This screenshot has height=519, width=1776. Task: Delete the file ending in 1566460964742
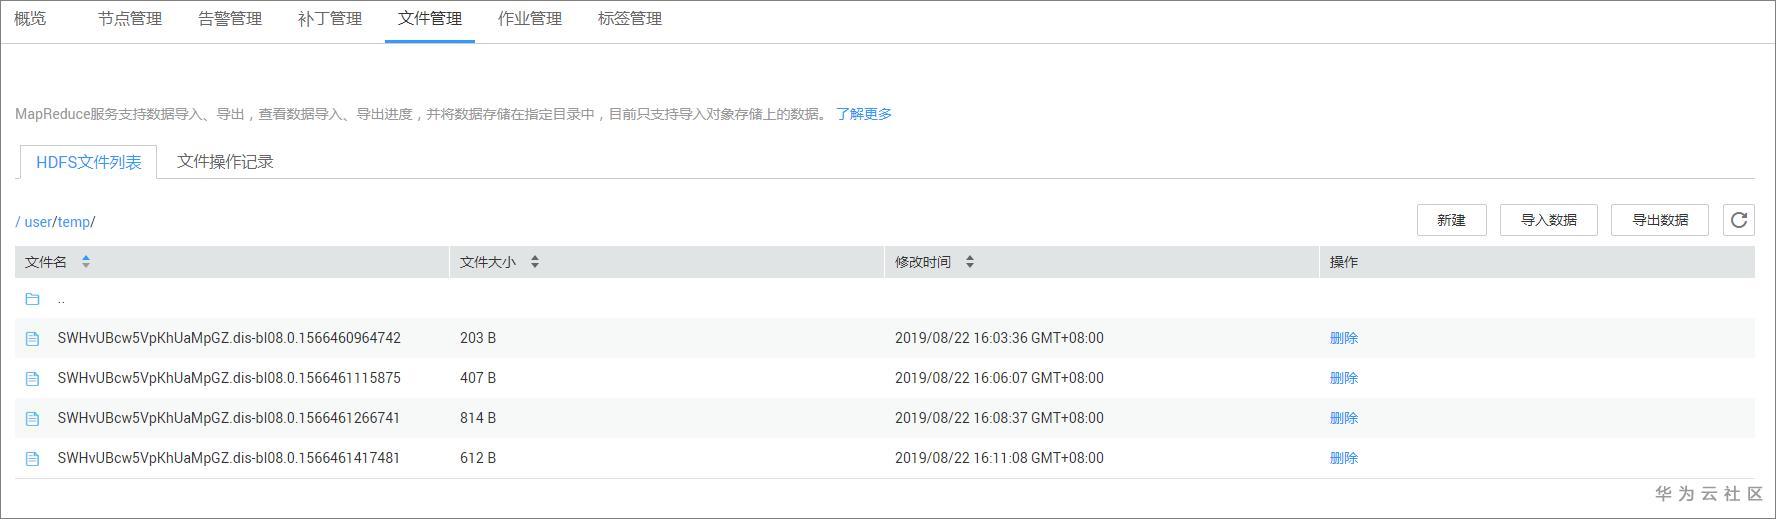[x=1343, y=338]
